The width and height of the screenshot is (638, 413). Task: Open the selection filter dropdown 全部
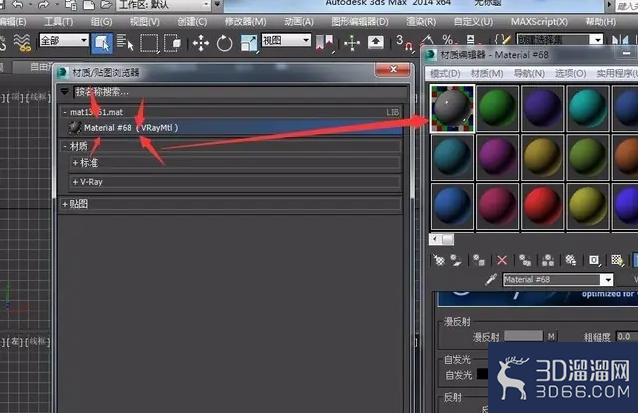[x=64, y=40]
